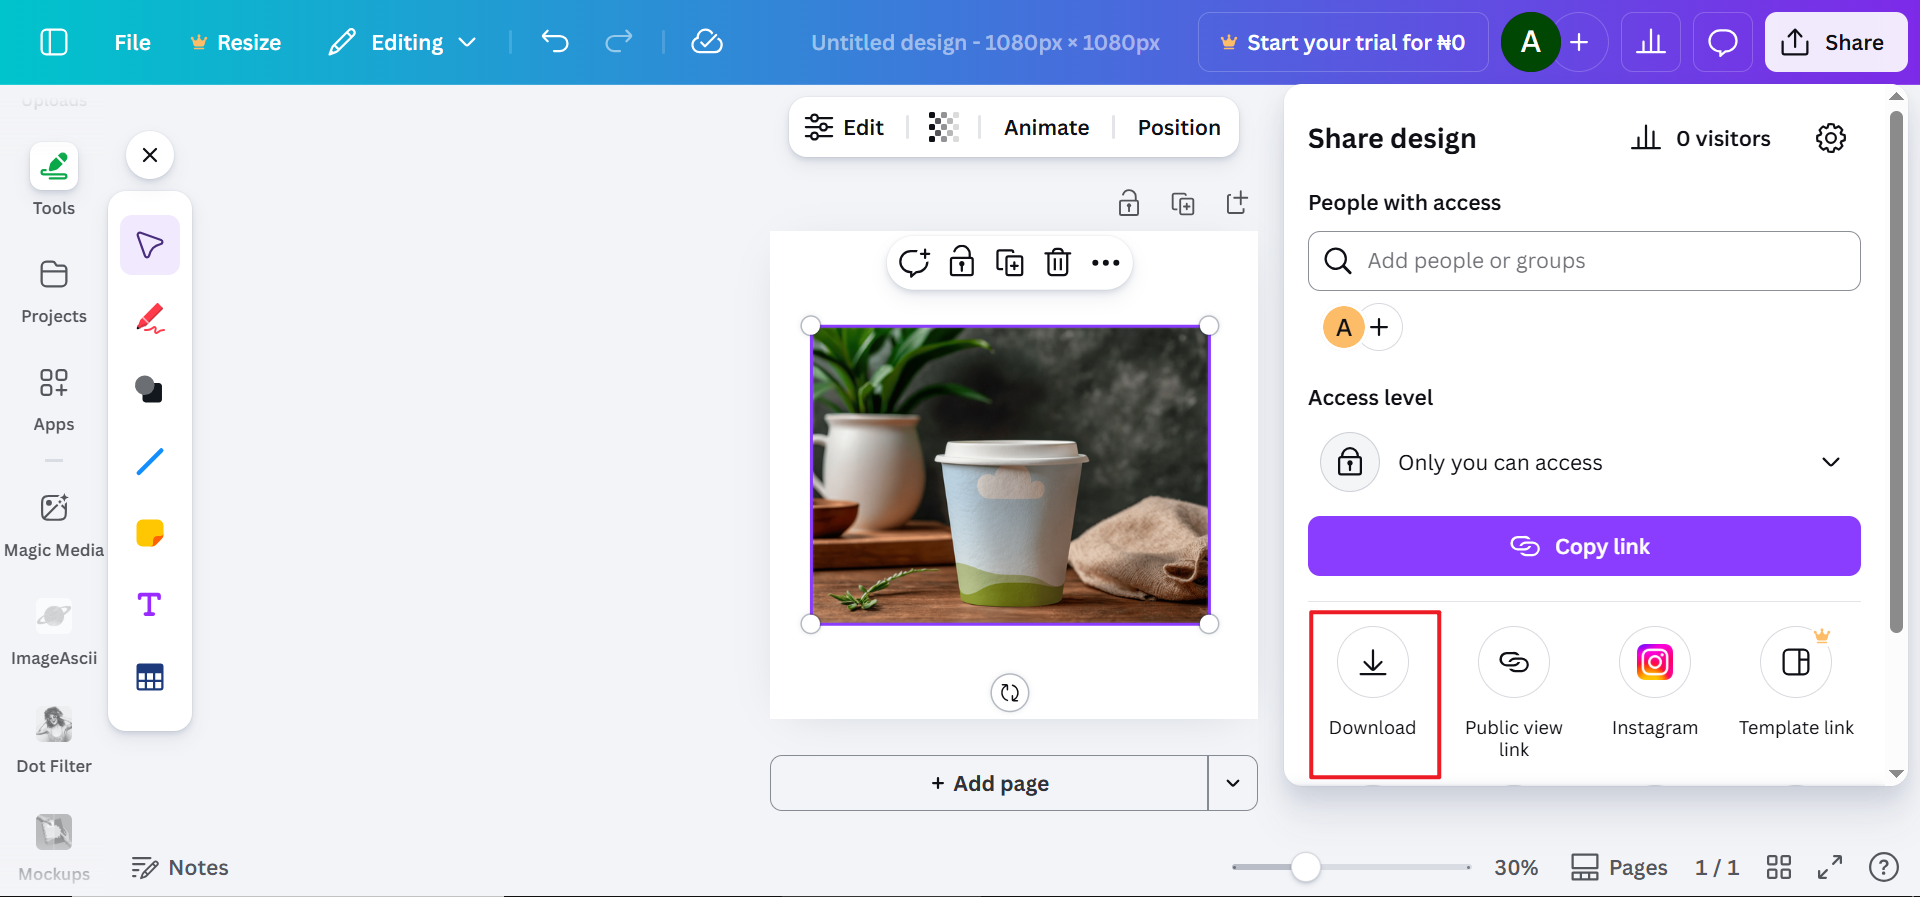
Task: Add a new page using the page plus icon
Action: [x=1237, y=203]
